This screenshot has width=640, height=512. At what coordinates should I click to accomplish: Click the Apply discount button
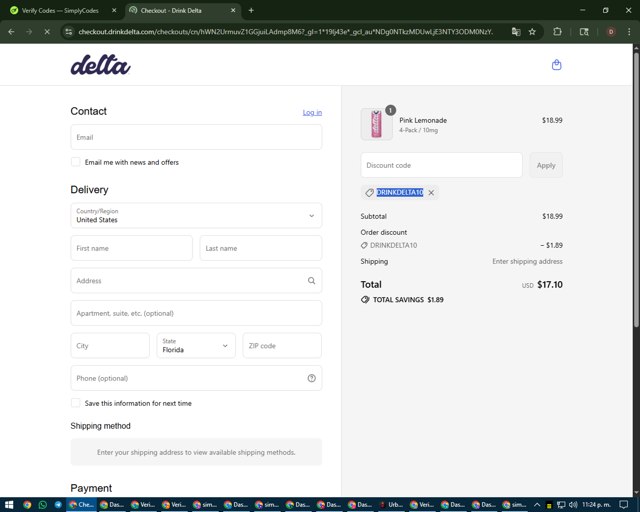click(546, 165)
